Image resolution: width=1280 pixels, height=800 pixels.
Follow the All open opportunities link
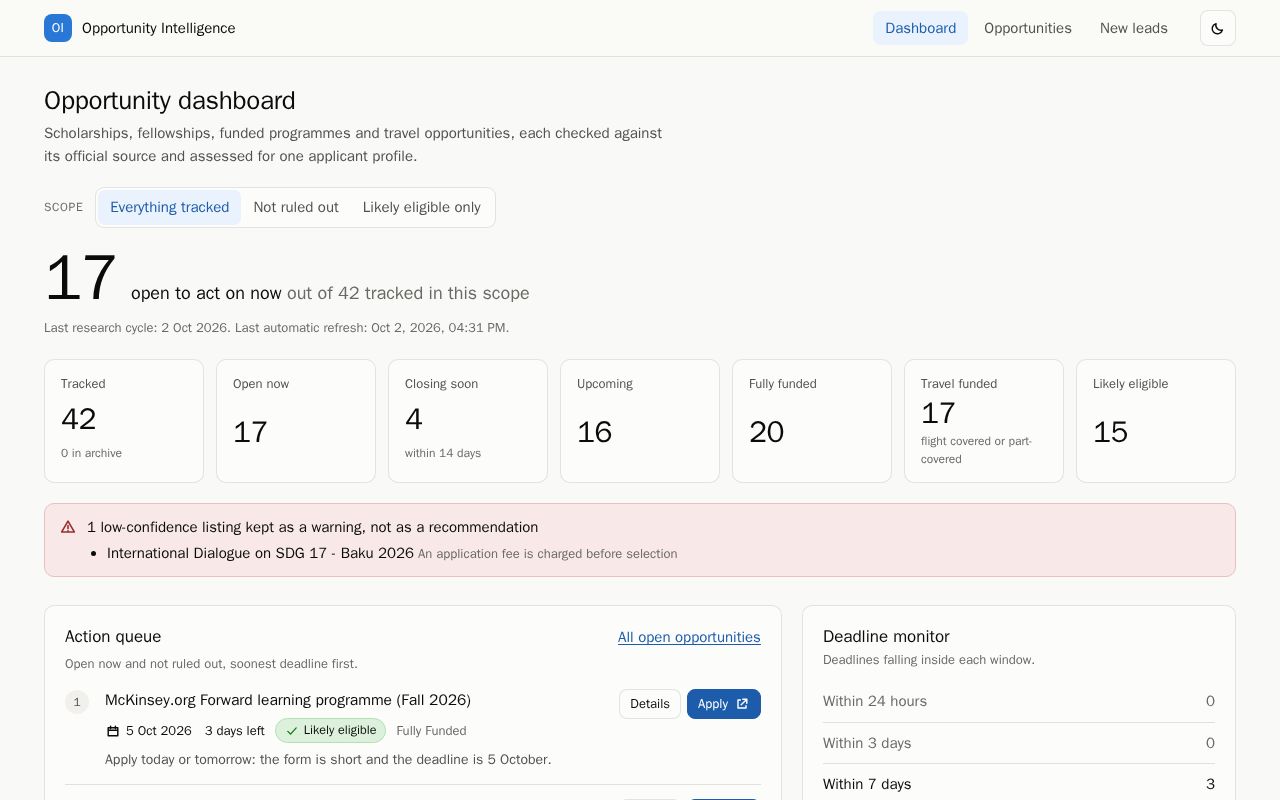tap(689, 637)
